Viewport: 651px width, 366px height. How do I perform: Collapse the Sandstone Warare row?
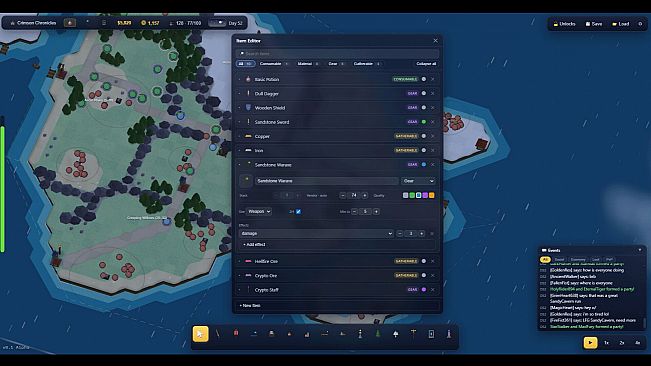(x=239, y=165)
